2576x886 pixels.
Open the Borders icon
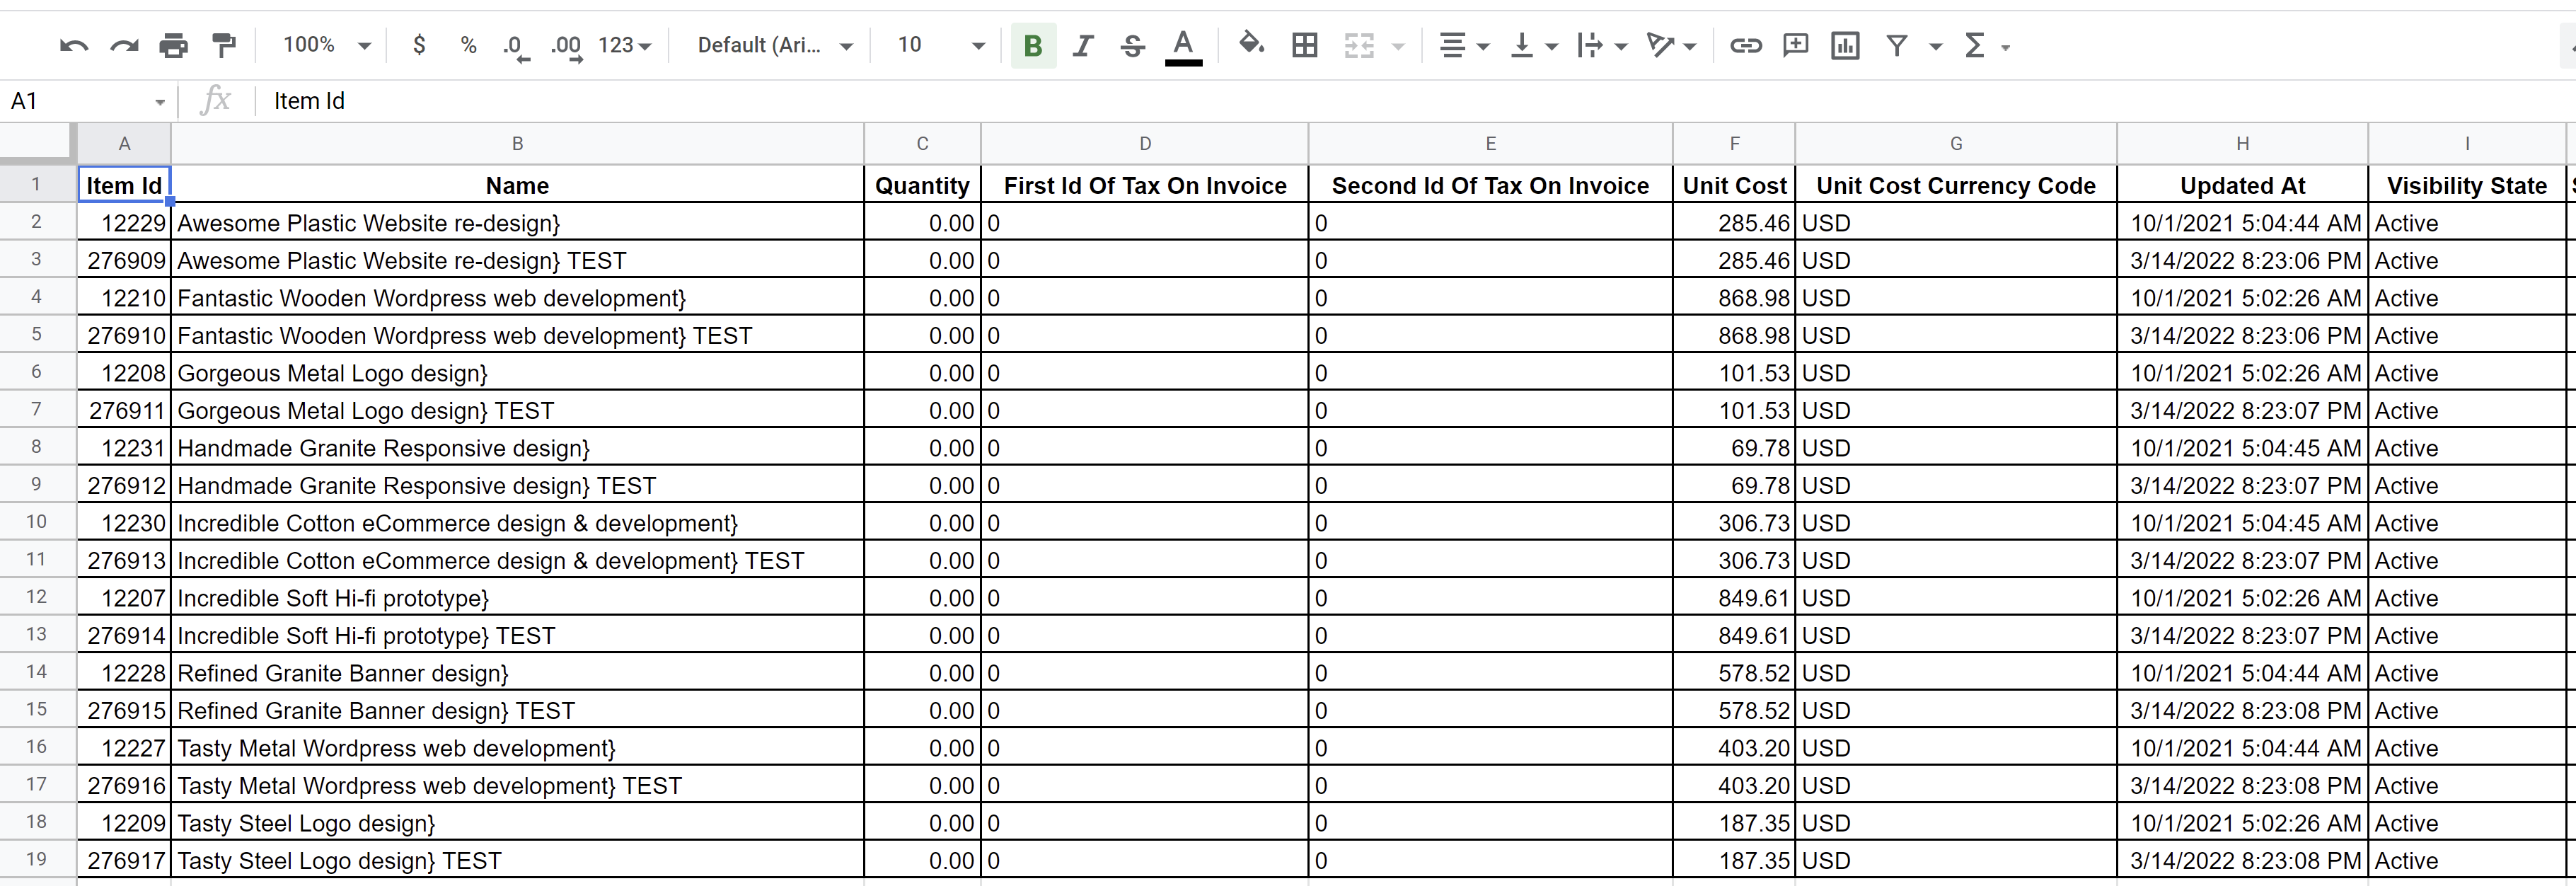(1304, 45)
